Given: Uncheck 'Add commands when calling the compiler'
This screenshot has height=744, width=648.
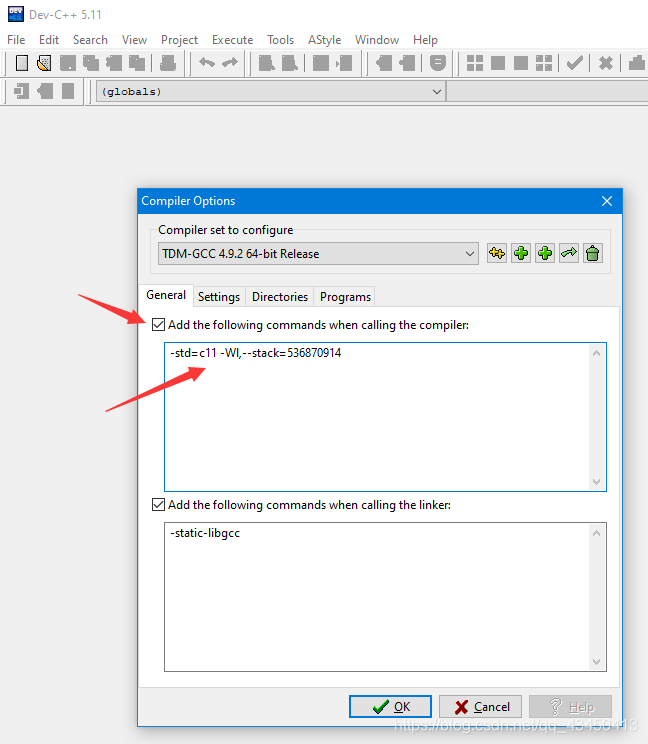Looking at the screenshot, I should point(158,325).
